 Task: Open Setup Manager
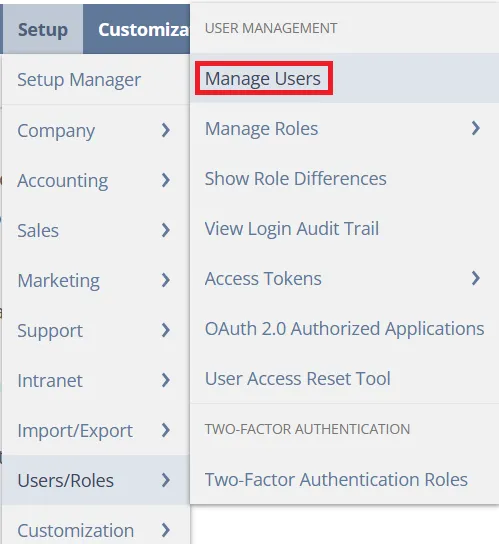coord(79,80)
